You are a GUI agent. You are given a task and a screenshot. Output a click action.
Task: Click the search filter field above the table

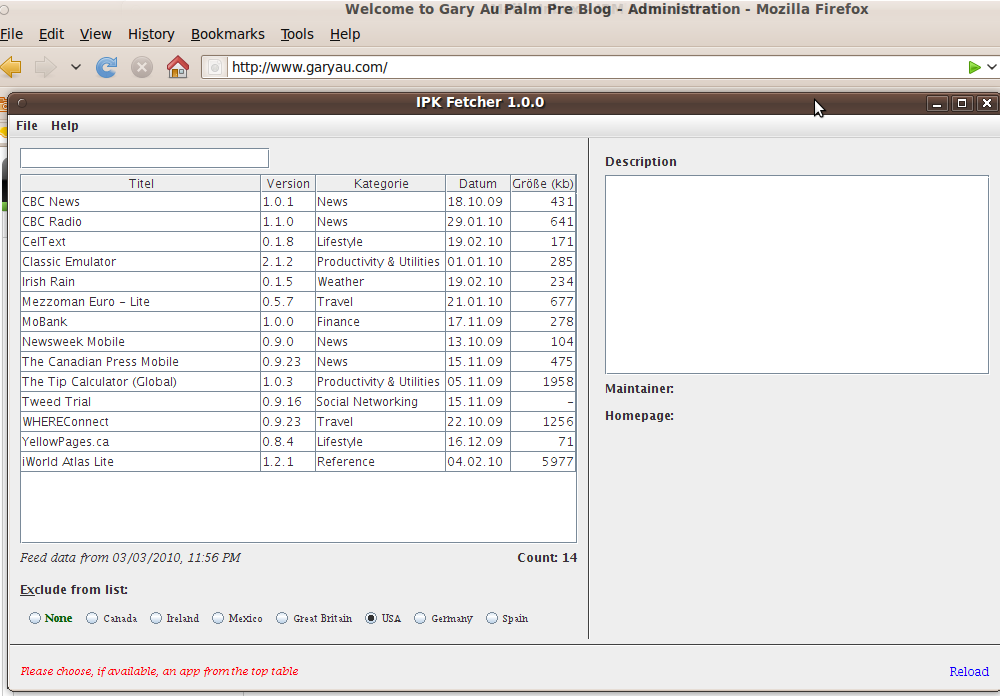pos(145,158)
